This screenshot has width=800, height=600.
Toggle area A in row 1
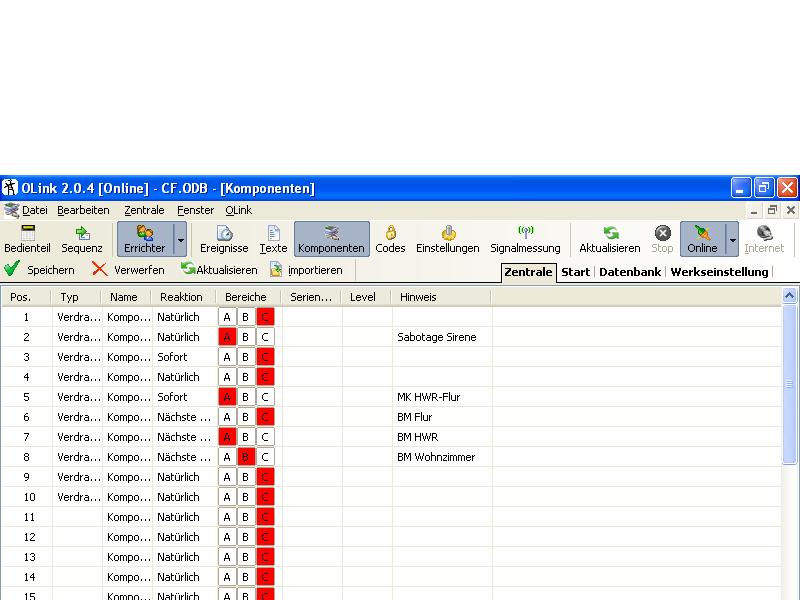coord(227,317)
